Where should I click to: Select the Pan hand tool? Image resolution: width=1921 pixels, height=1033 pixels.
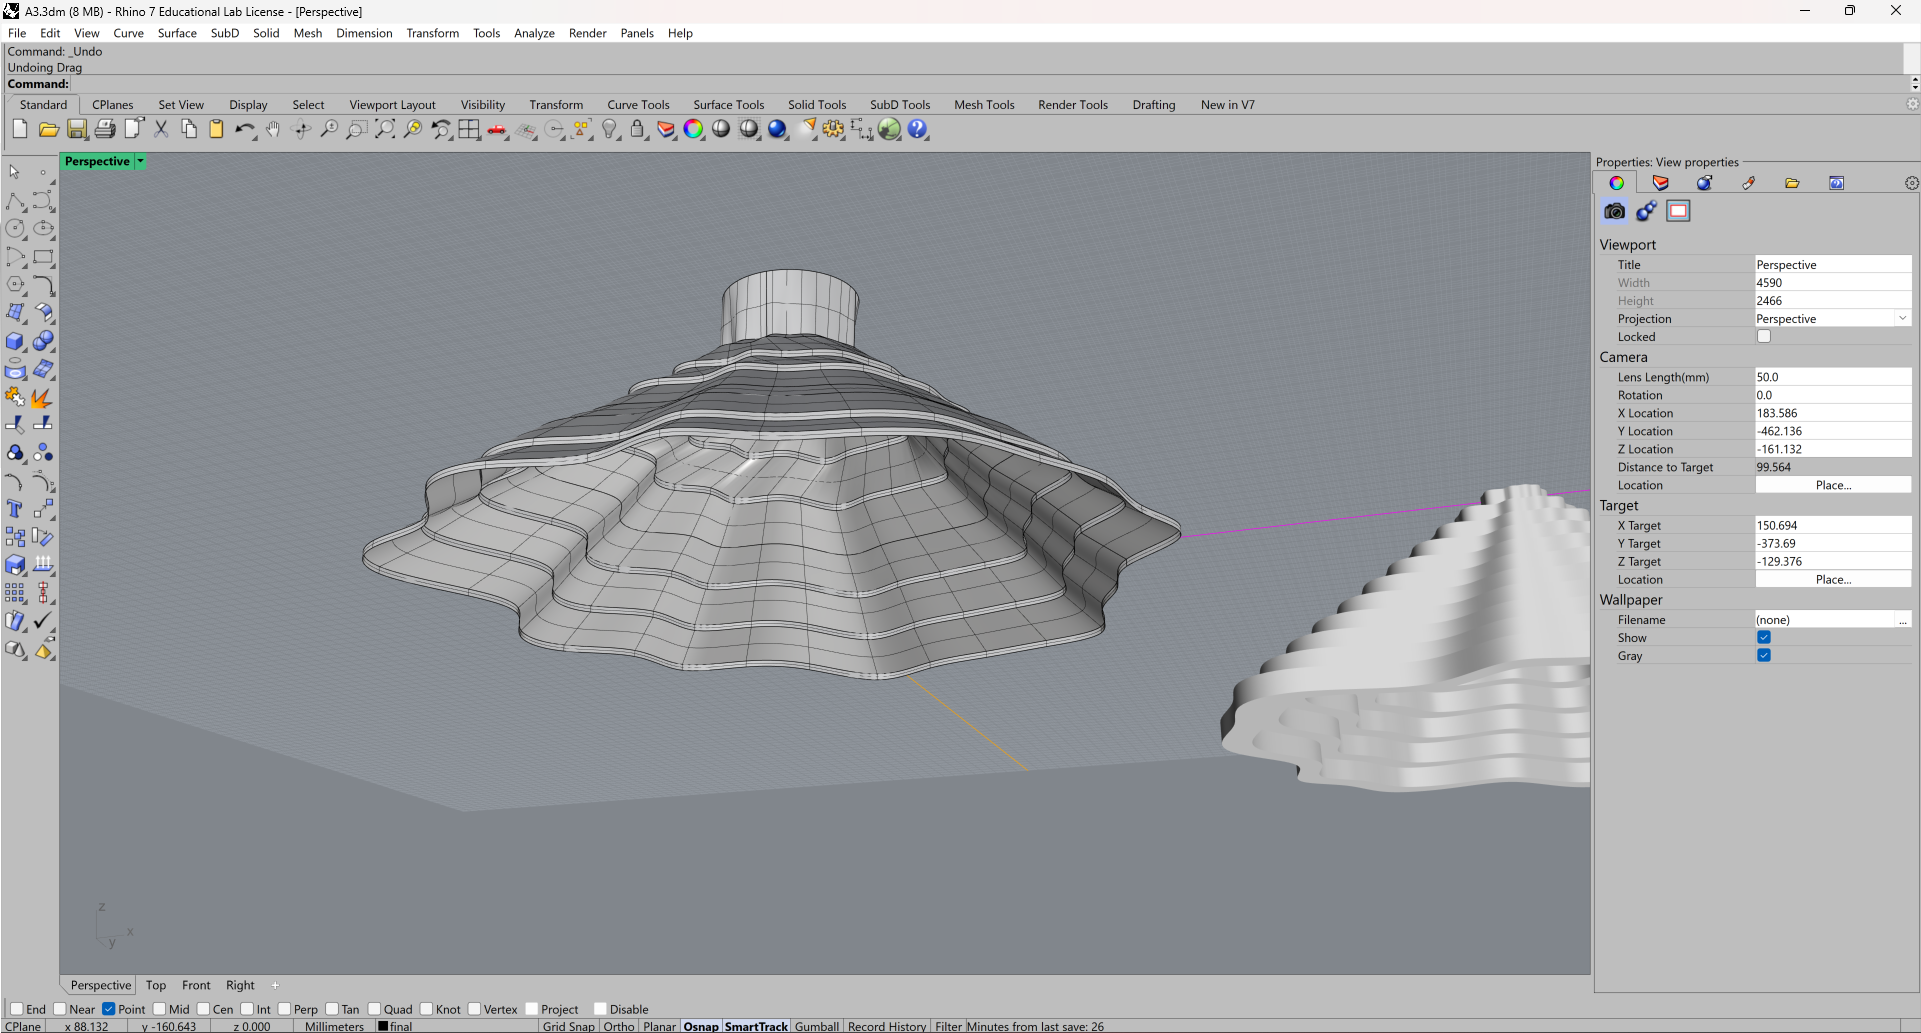[x=273, y=129]
